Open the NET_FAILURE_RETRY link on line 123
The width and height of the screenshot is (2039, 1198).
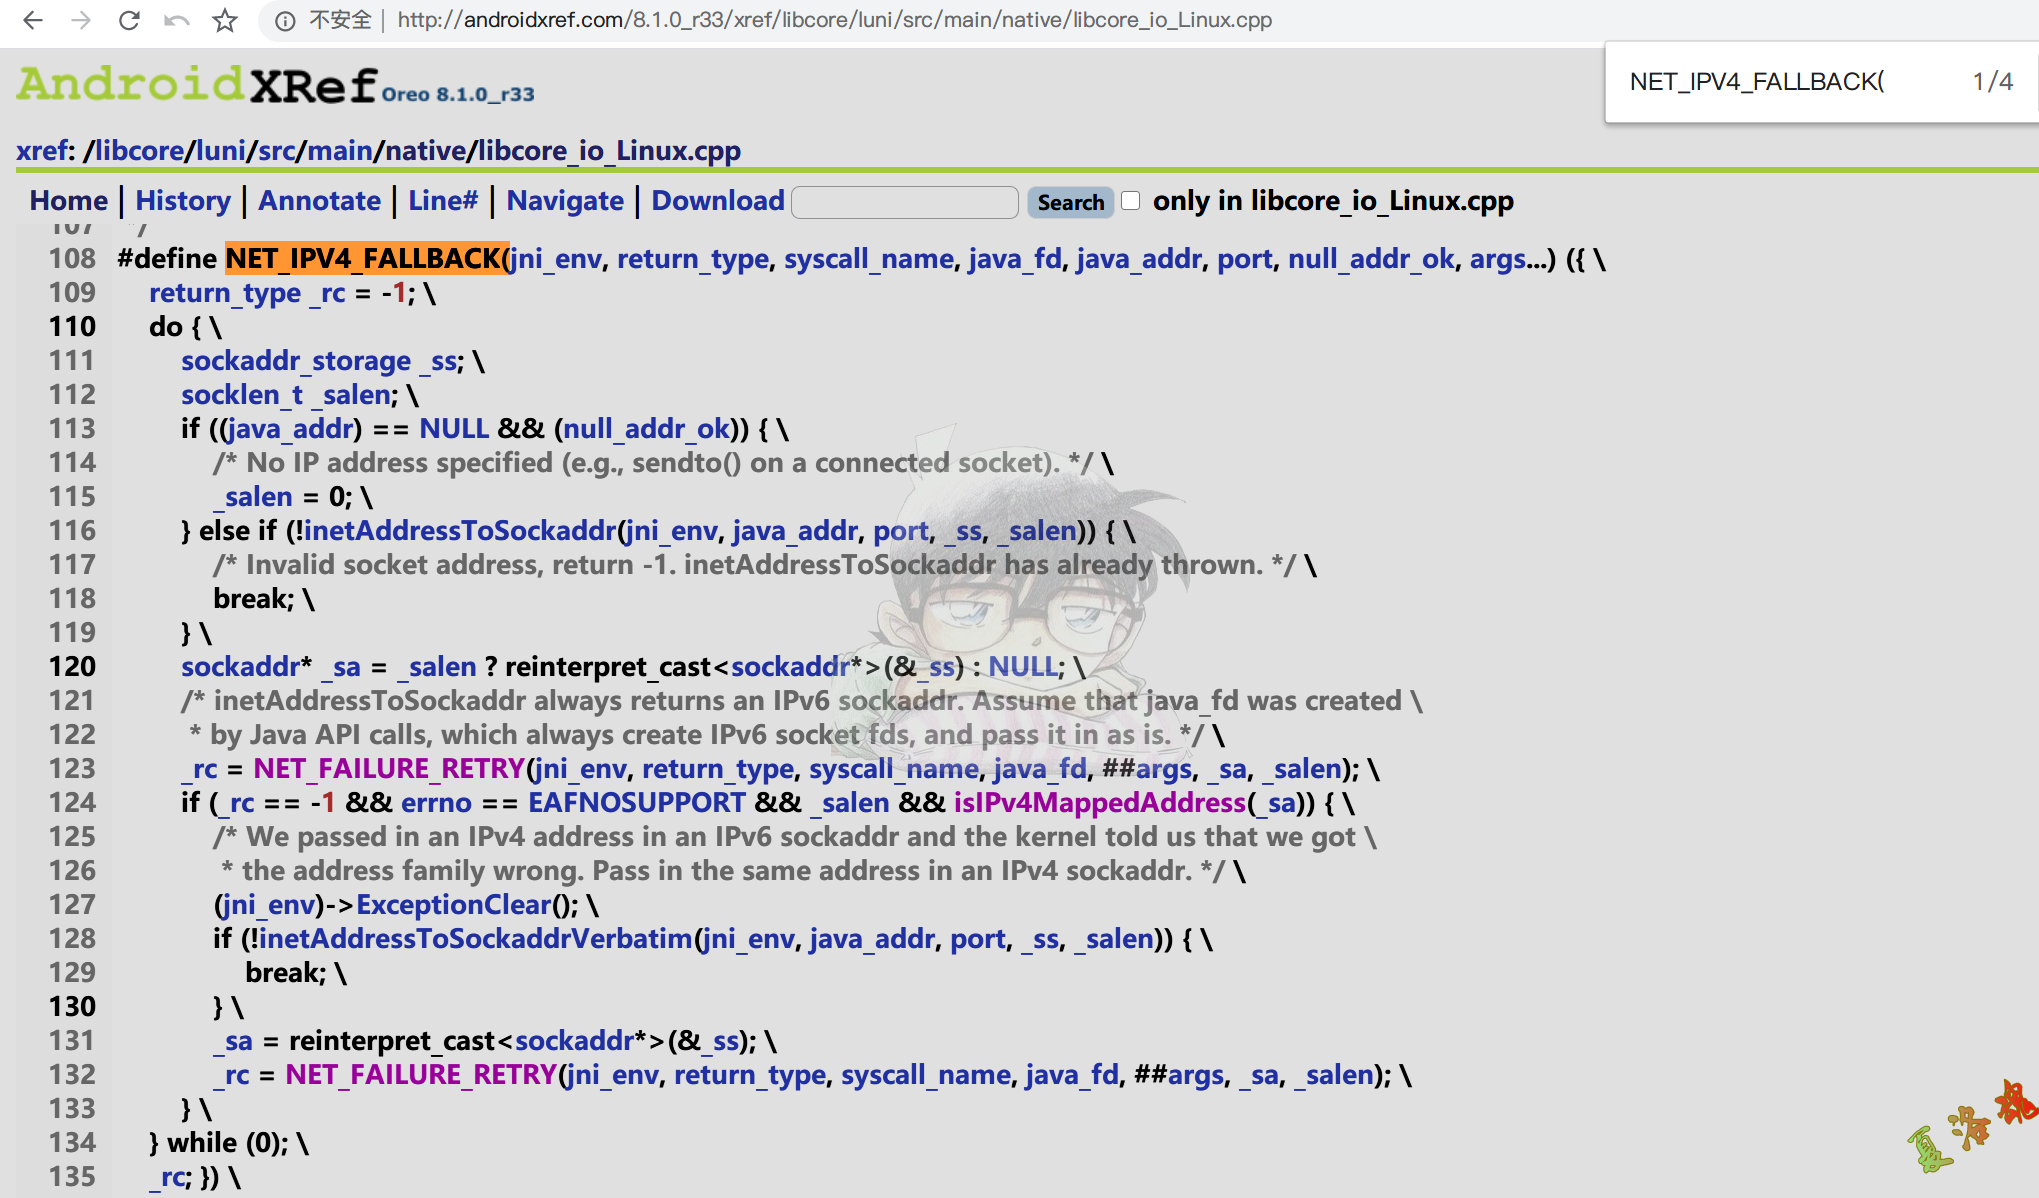pyautogui.click(x=389, y=769)
